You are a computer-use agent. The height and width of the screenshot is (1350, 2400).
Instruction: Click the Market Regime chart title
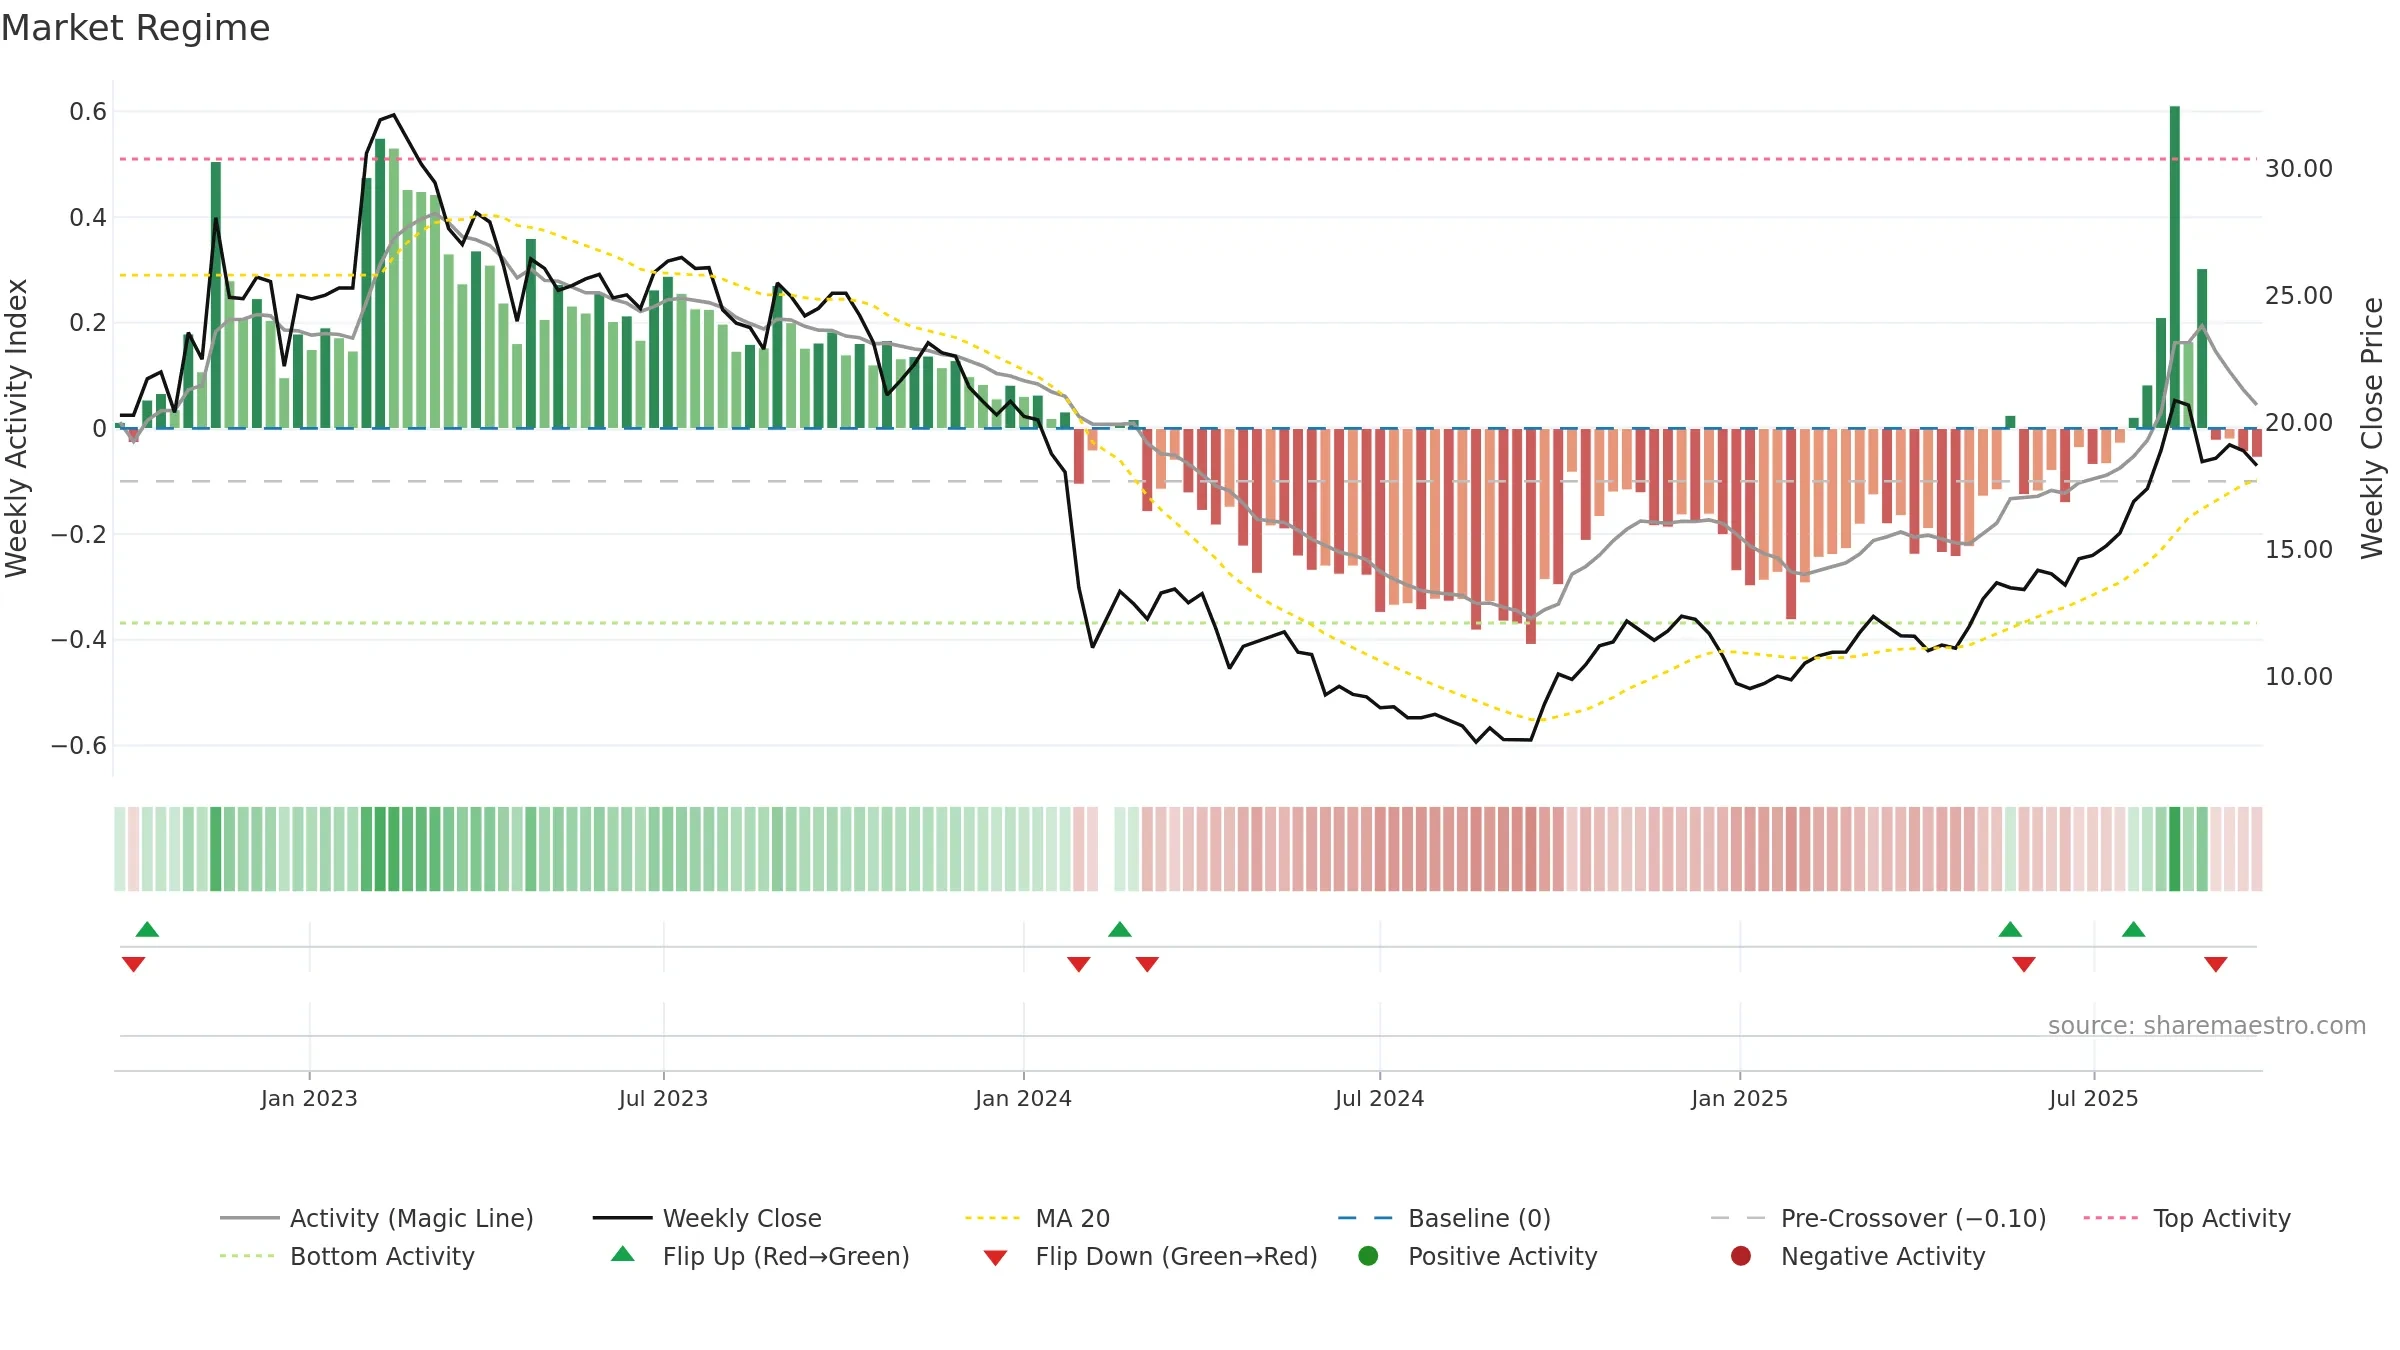(135, 28)
